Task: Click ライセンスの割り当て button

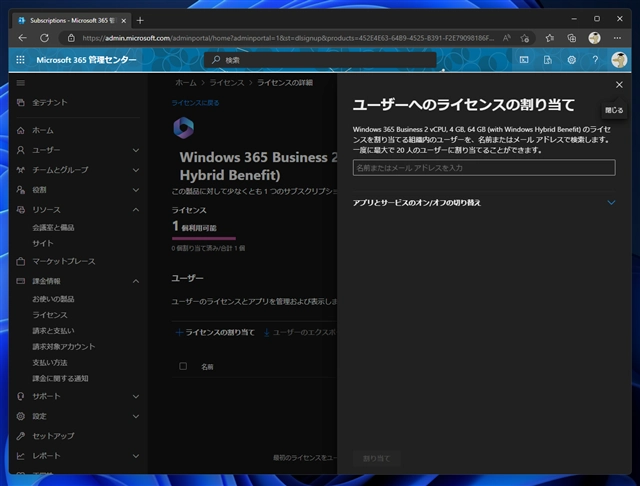Action: click(x=215, y=333)
